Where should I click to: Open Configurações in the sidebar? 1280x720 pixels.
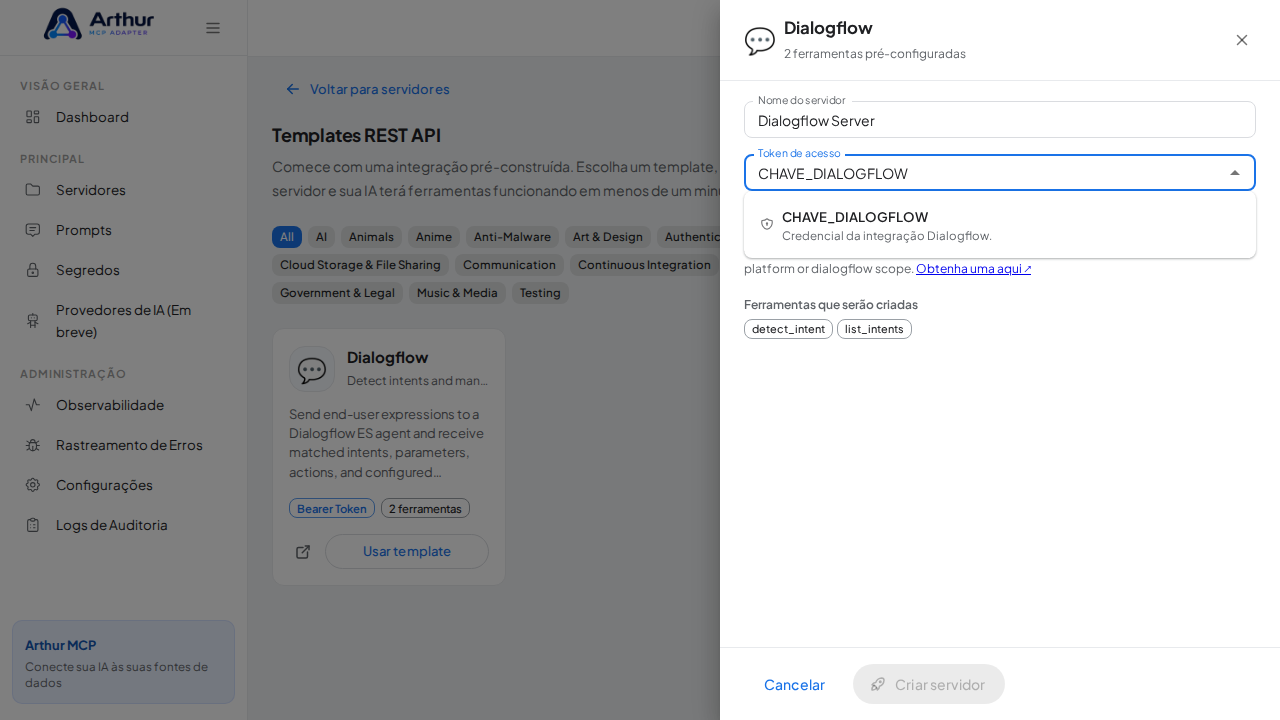(123, 485)
